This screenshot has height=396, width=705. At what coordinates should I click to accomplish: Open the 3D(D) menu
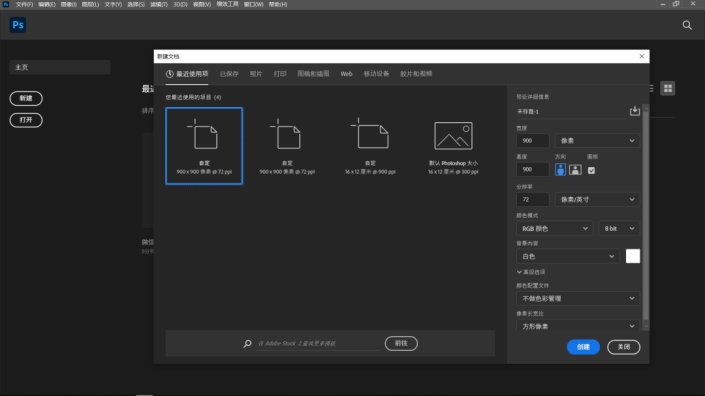point(180,4)
